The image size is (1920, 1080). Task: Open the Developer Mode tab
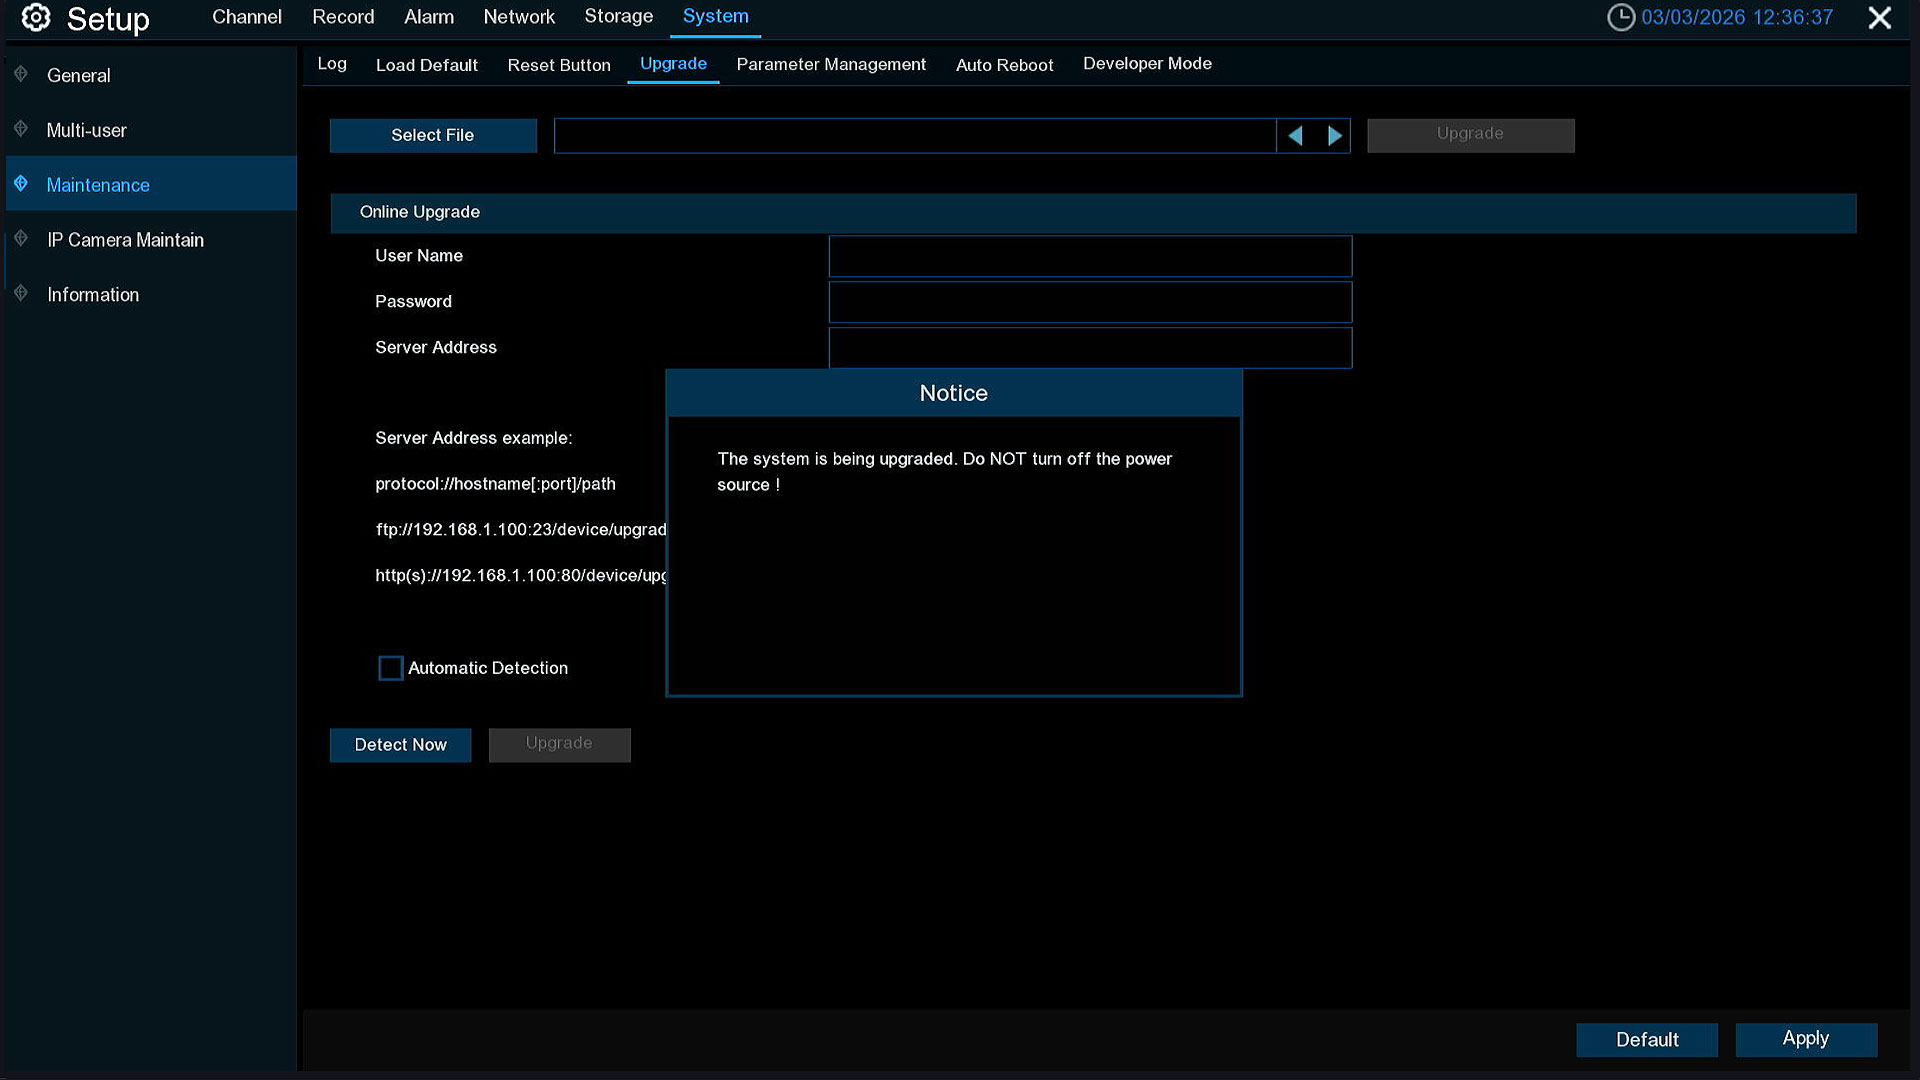coord(1147,64)
